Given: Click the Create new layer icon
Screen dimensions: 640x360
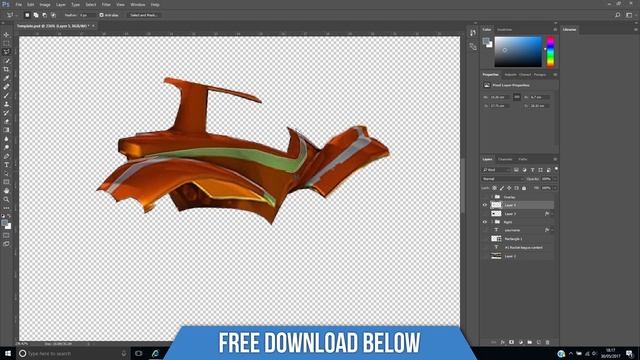Looking at the screenshot, I should pos(538,342).
